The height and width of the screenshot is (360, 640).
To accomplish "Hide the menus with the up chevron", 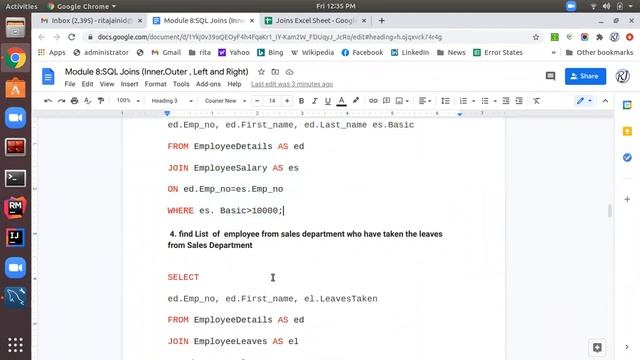I will pyautogui.click(x=605, y=101).
